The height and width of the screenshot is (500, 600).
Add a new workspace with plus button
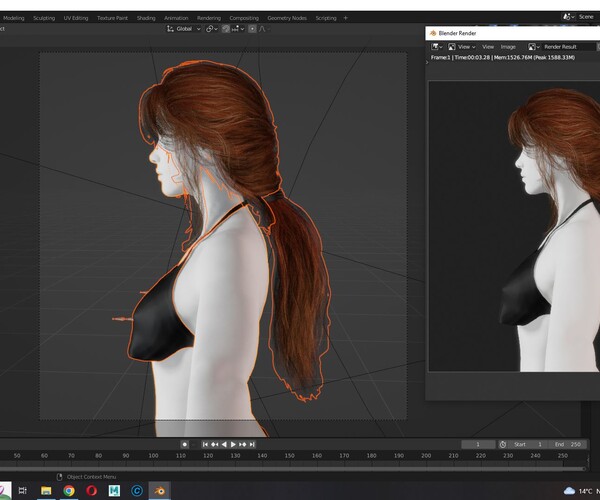pyautogui.click(x=346, y=18)
